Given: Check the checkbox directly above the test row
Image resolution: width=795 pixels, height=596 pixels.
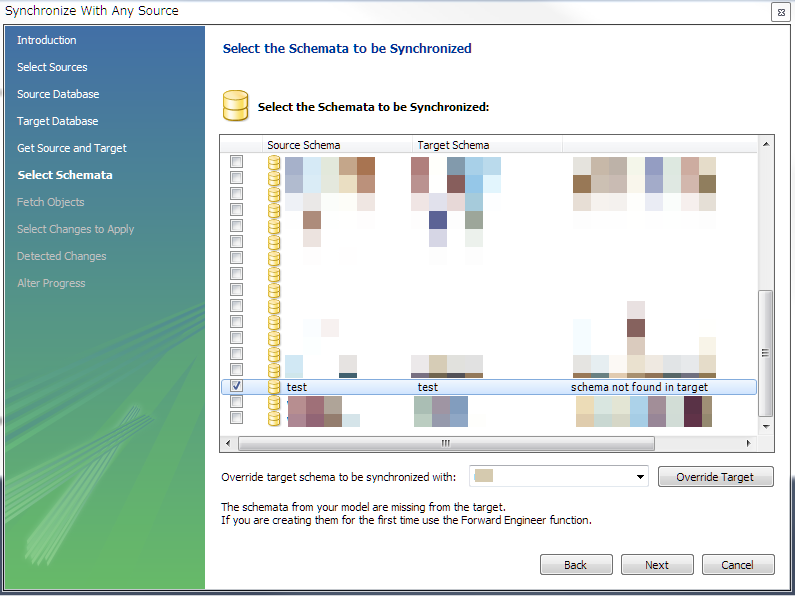Looking at the screenshot, I should [x=236, y=369].
